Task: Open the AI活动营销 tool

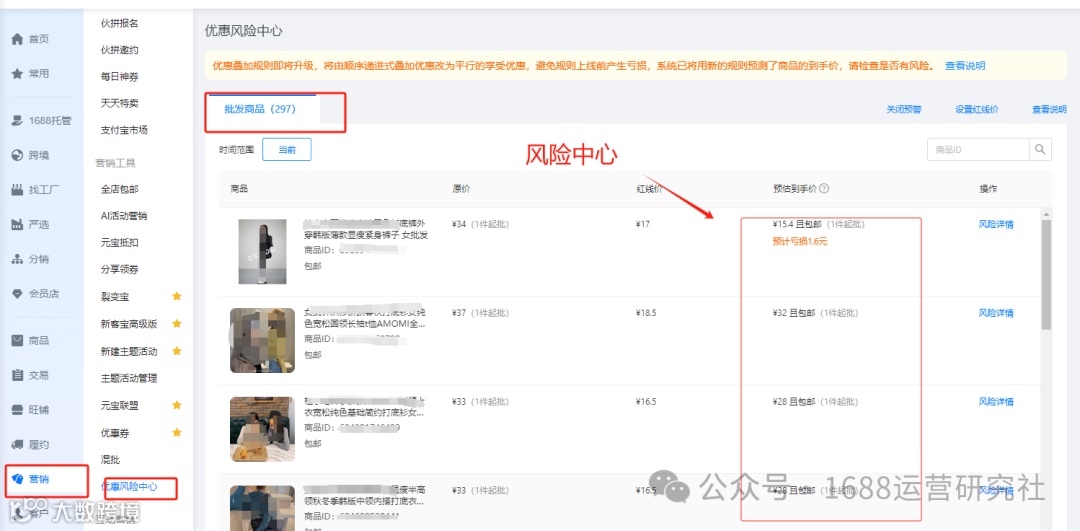Action: click(x=124, y=216)
